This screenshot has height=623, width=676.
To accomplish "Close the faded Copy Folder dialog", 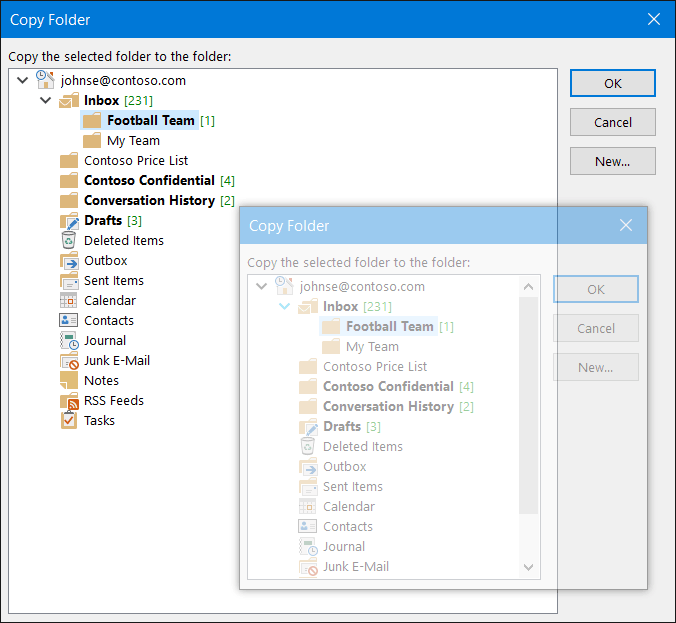I will click(x=626, y=225).
